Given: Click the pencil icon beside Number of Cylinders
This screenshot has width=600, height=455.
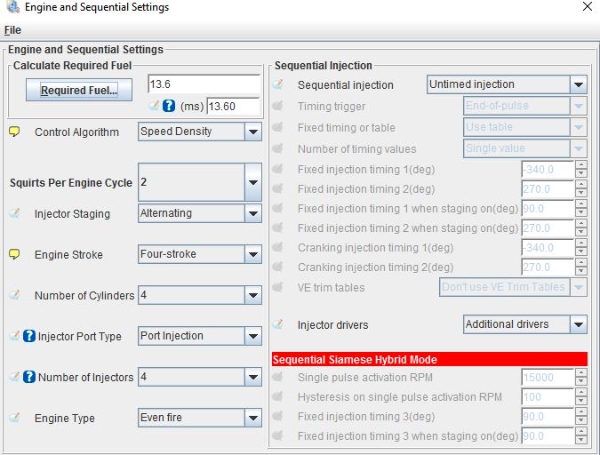Looking at the screenshot, I should click(x=15, y=295).
